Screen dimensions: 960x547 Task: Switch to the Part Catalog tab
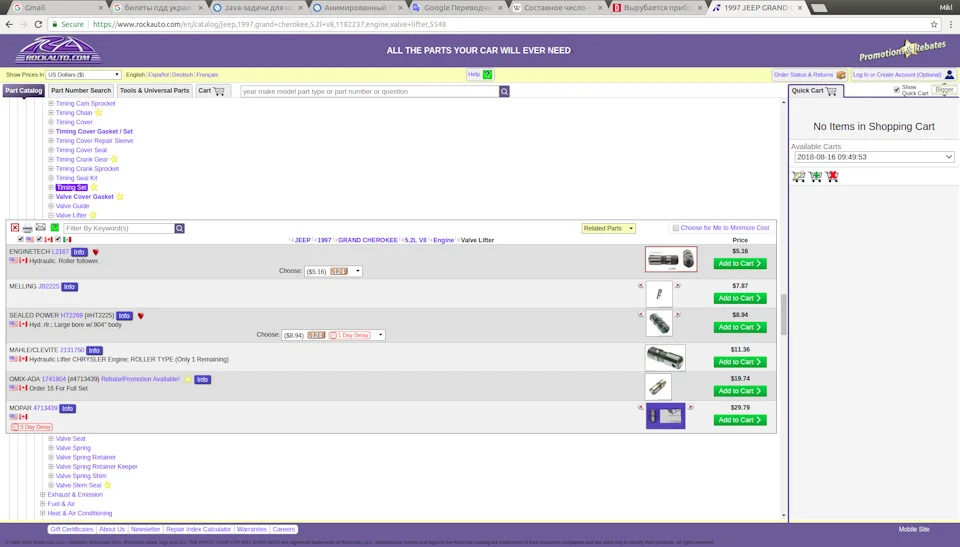coord(23,91)
